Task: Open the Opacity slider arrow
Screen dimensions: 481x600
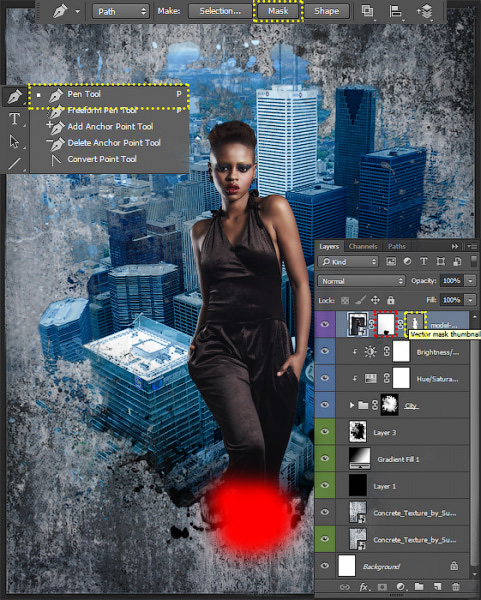Action: click(470, 281)
